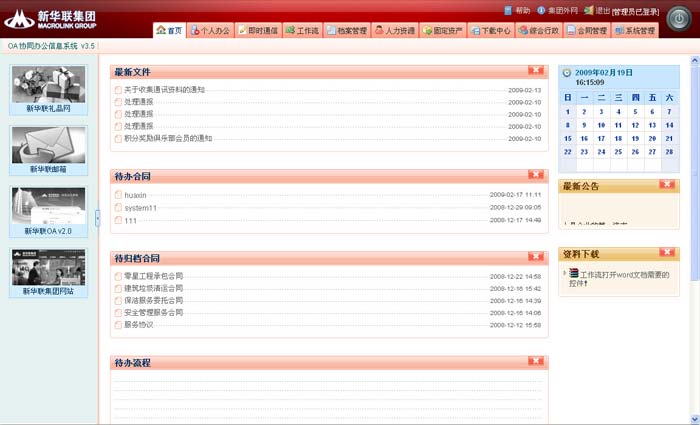Close the 最新文件 panel
This screenshot has height=425, width=700.
(535, 70)
